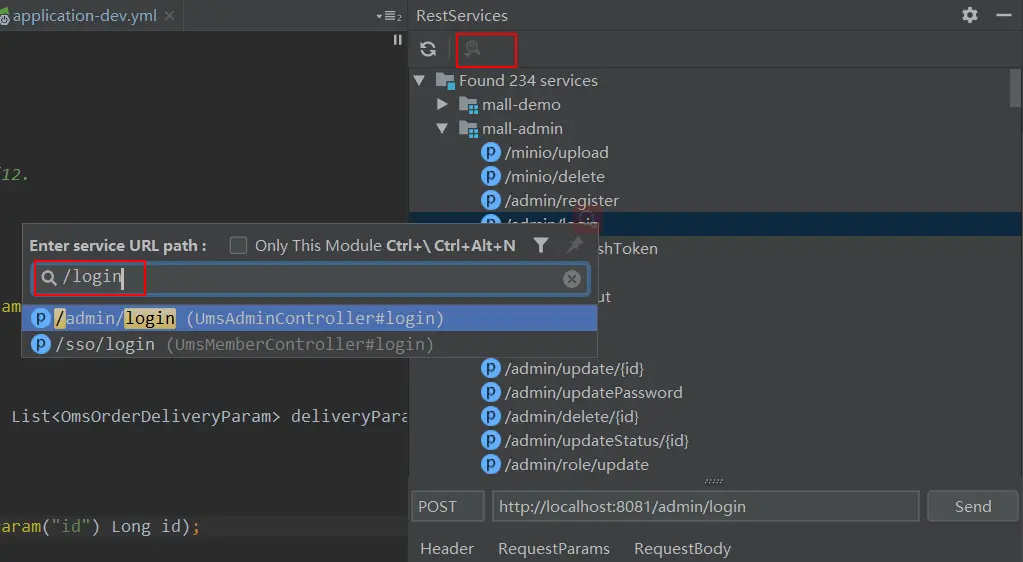Switch to Header tab

447,549
